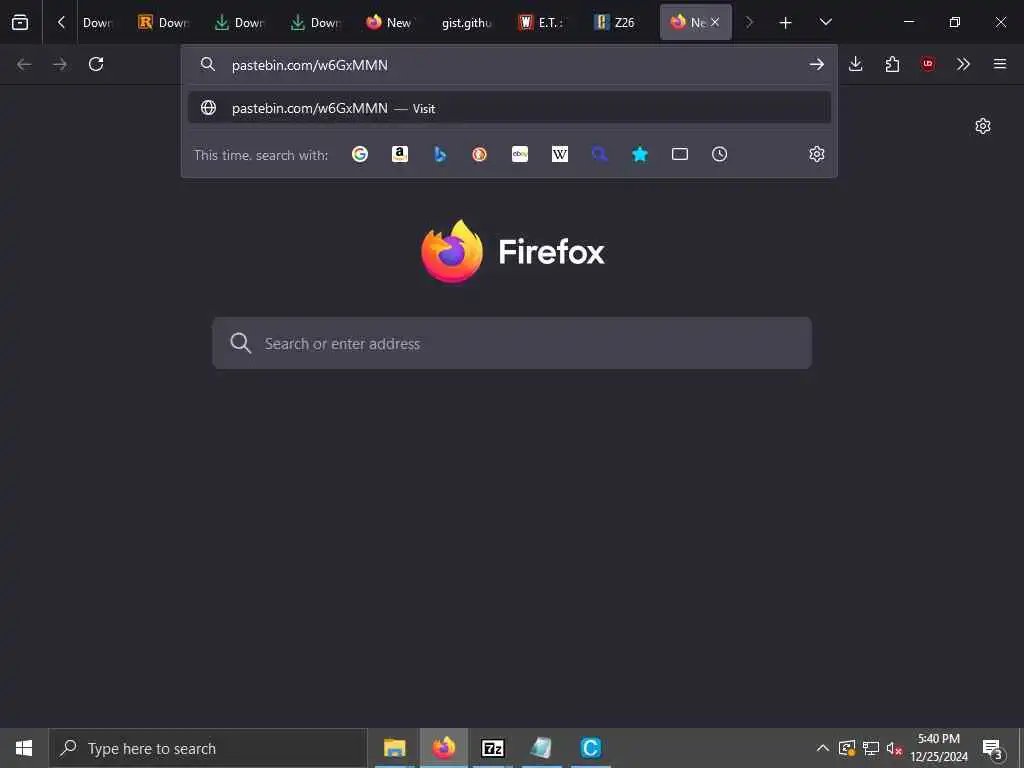Expand the list all tabs dropdown
Viewport: 1024px width, 768px height.
pyautogui.click(x=825, y=22)
